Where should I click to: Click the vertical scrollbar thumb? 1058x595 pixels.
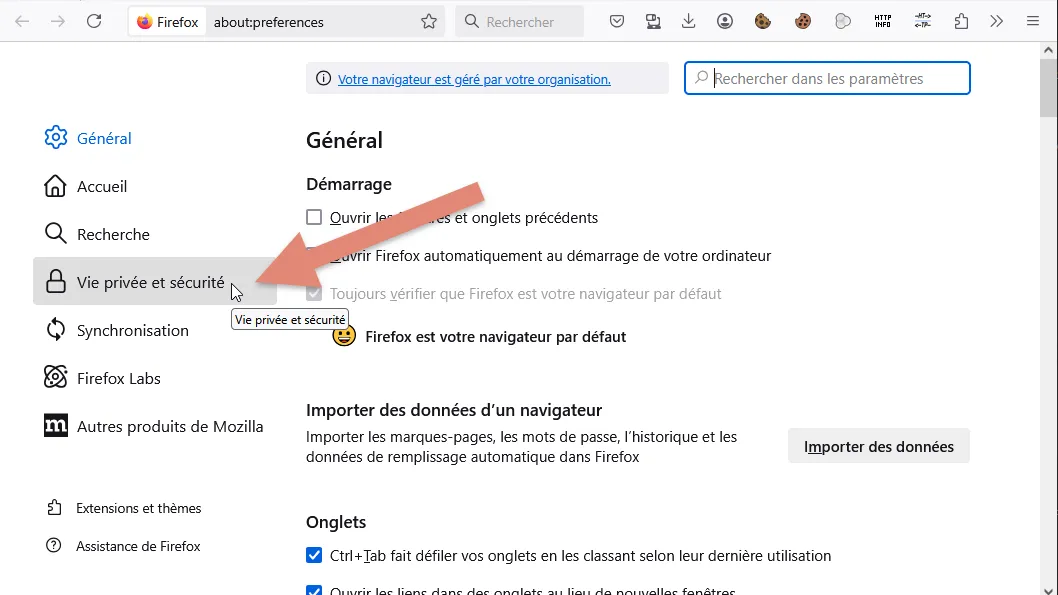pos(1048,88)
